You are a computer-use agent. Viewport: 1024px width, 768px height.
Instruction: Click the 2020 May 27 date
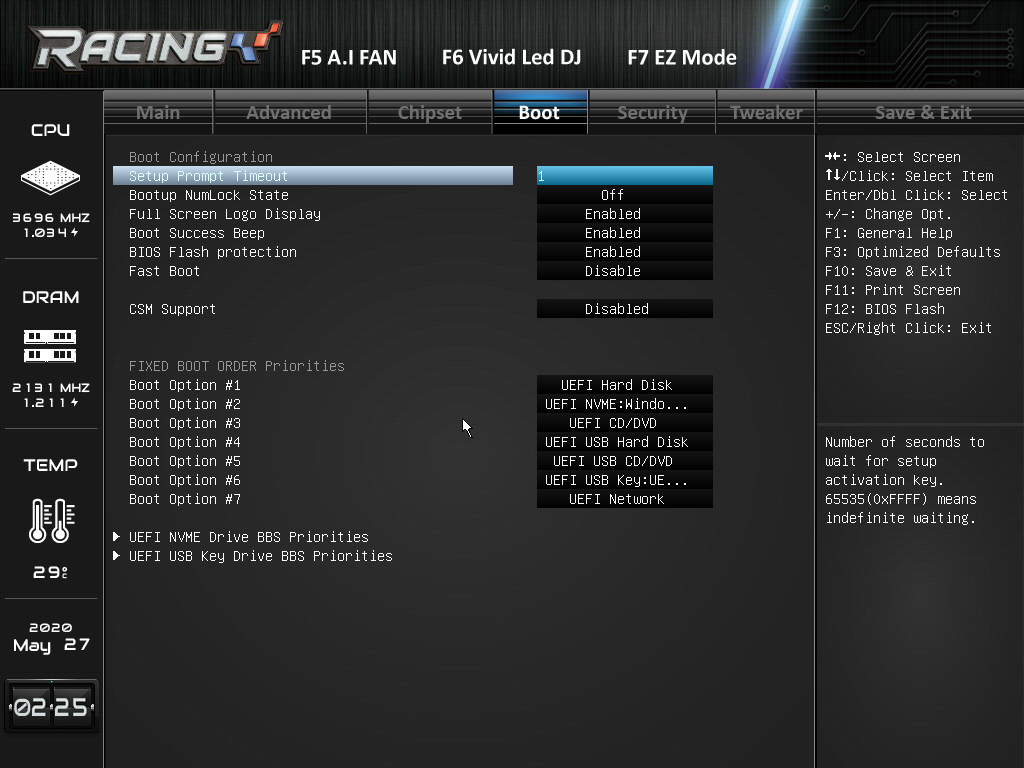point(51,637)
